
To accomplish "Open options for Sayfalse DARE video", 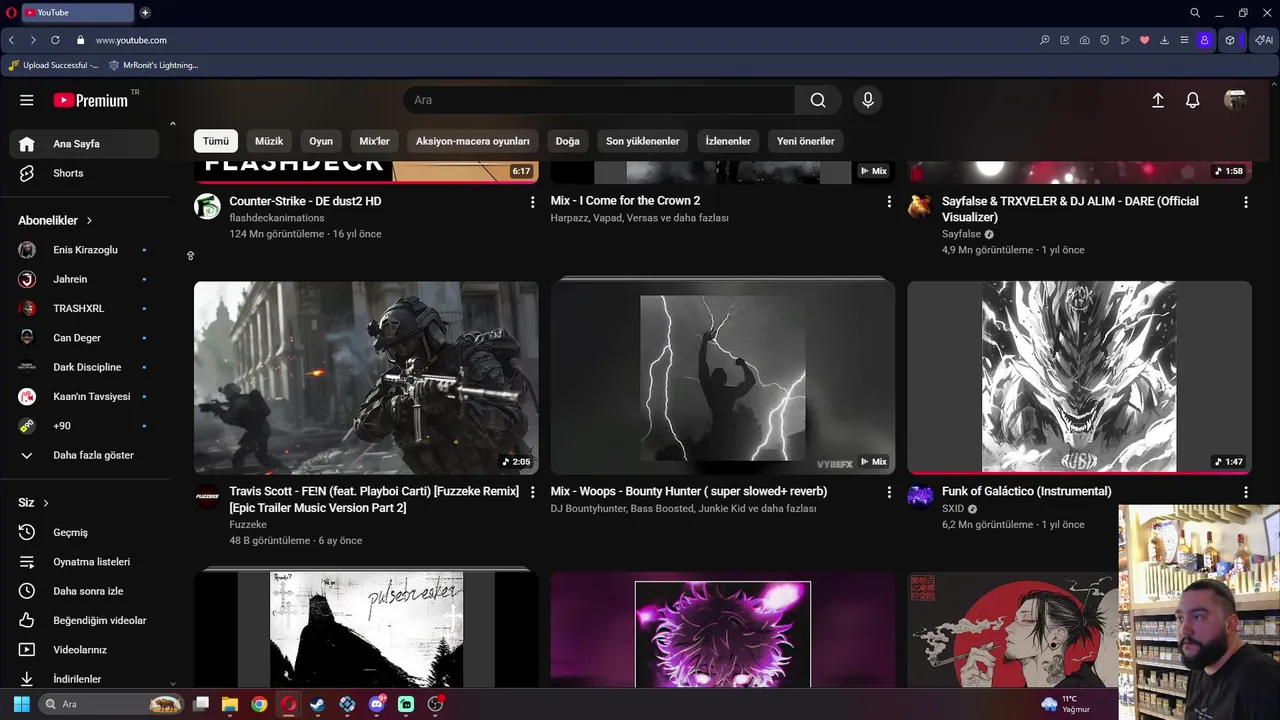I will tap(1246, 202).
